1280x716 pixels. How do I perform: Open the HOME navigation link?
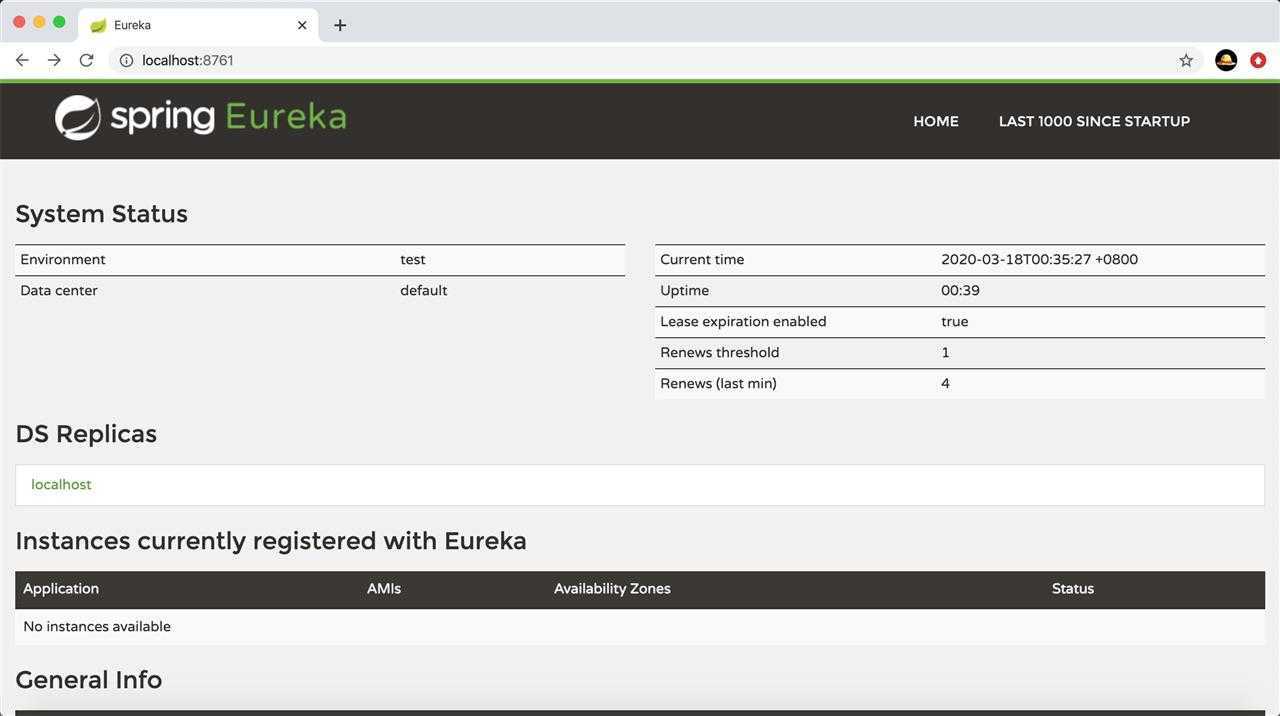tap(936, 121)
